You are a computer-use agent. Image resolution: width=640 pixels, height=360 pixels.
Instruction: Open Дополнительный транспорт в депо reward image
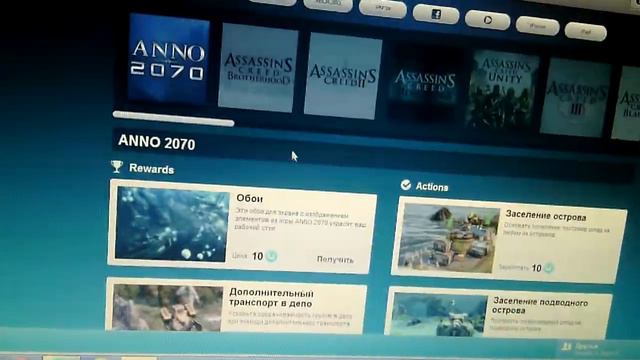pos(168,307)
